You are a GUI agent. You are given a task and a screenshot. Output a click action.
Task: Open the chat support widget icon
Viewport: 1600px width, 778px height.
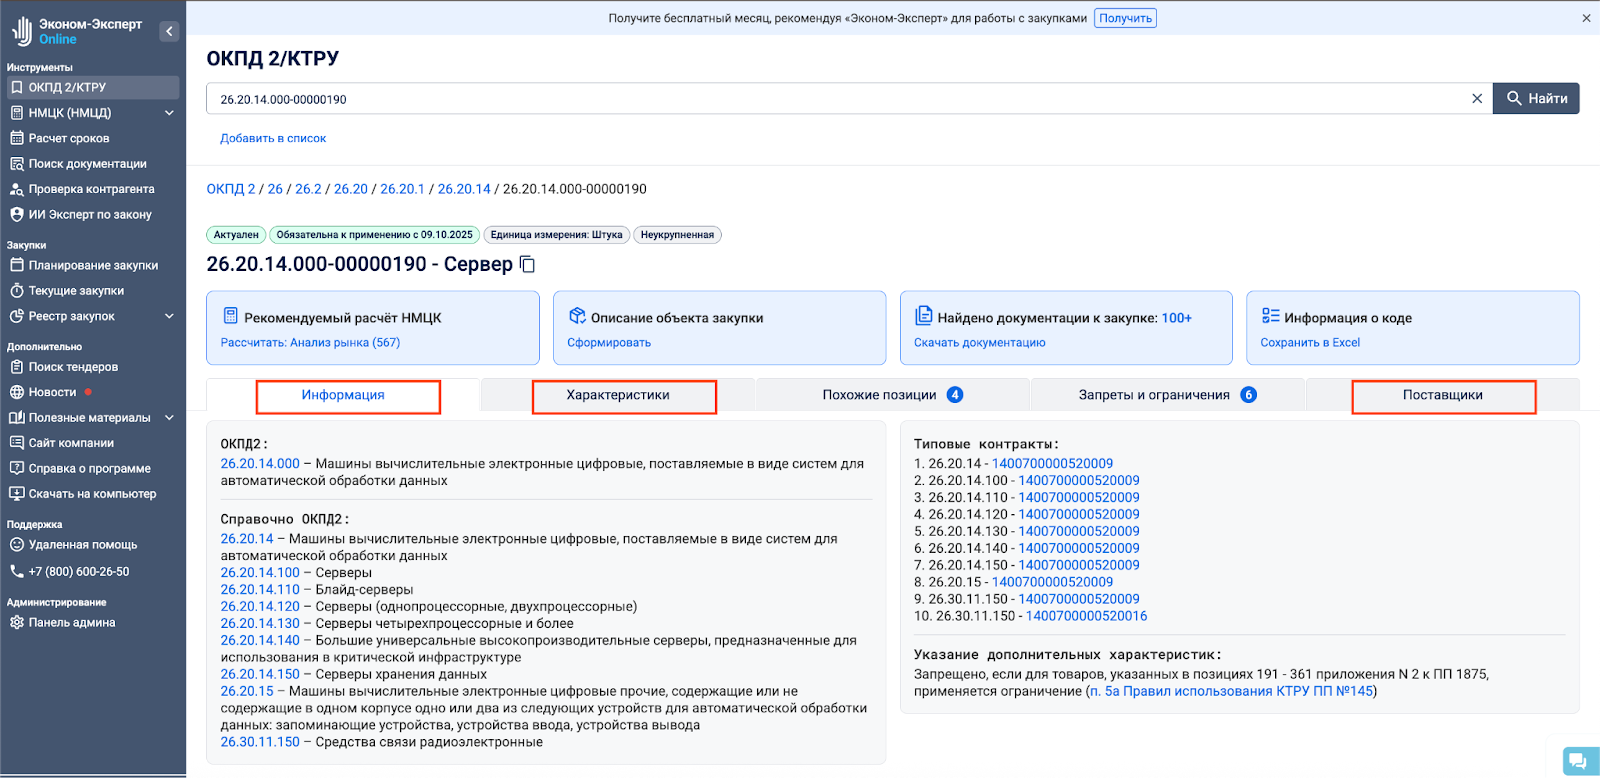1578,760
